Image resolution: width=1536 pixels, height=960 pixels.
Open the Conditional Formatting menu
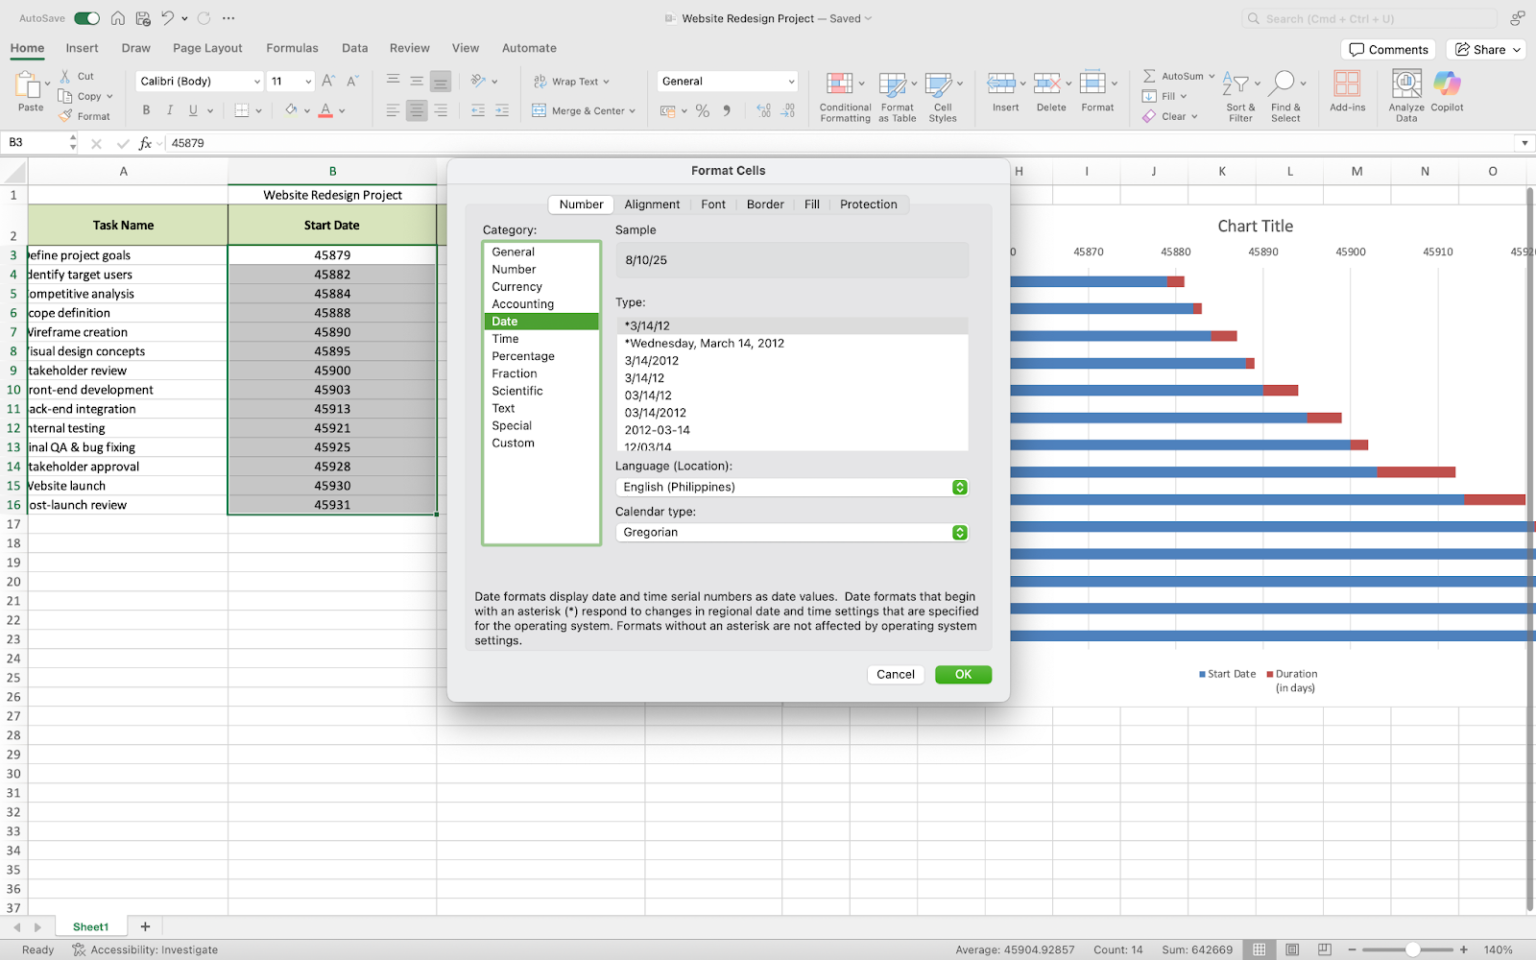(844, 95)
